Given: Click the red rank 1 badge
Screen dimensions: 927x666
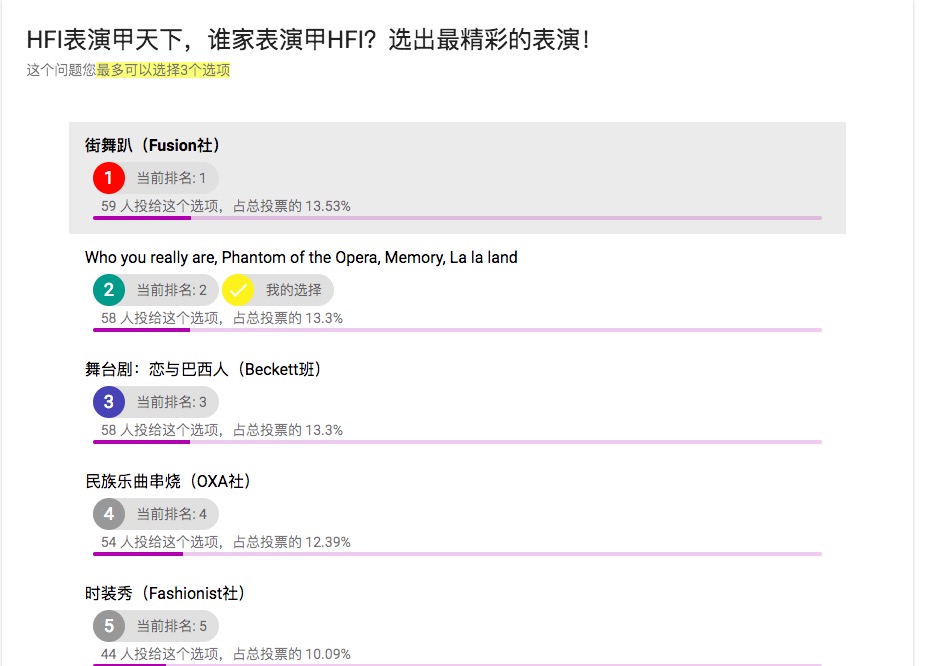Looking at the screenshot, I should click(x=109, y=178).
